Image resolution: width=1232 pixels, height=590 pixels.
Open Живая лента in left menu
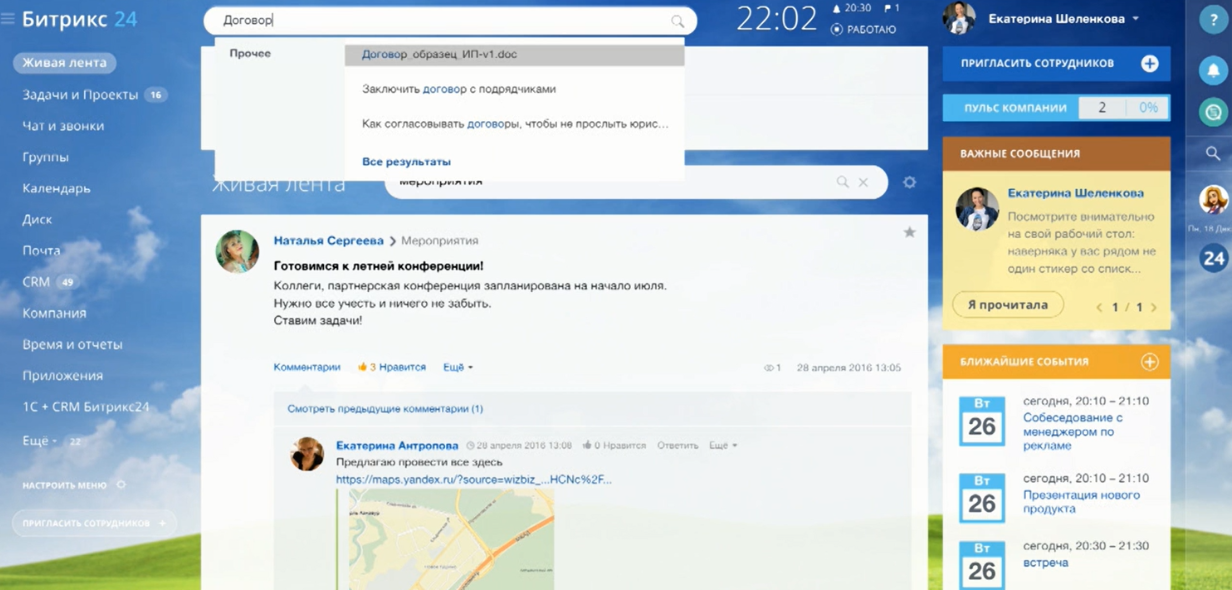coord(64,62)
